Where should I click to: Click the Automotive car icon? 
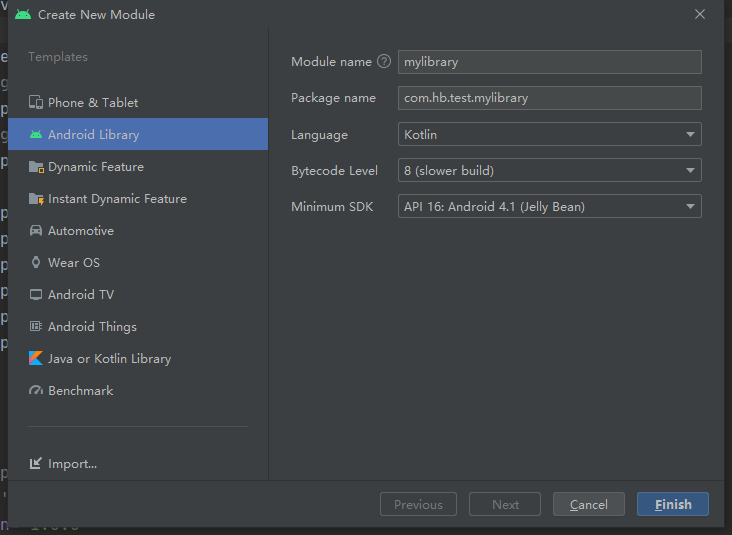(36, 231)
